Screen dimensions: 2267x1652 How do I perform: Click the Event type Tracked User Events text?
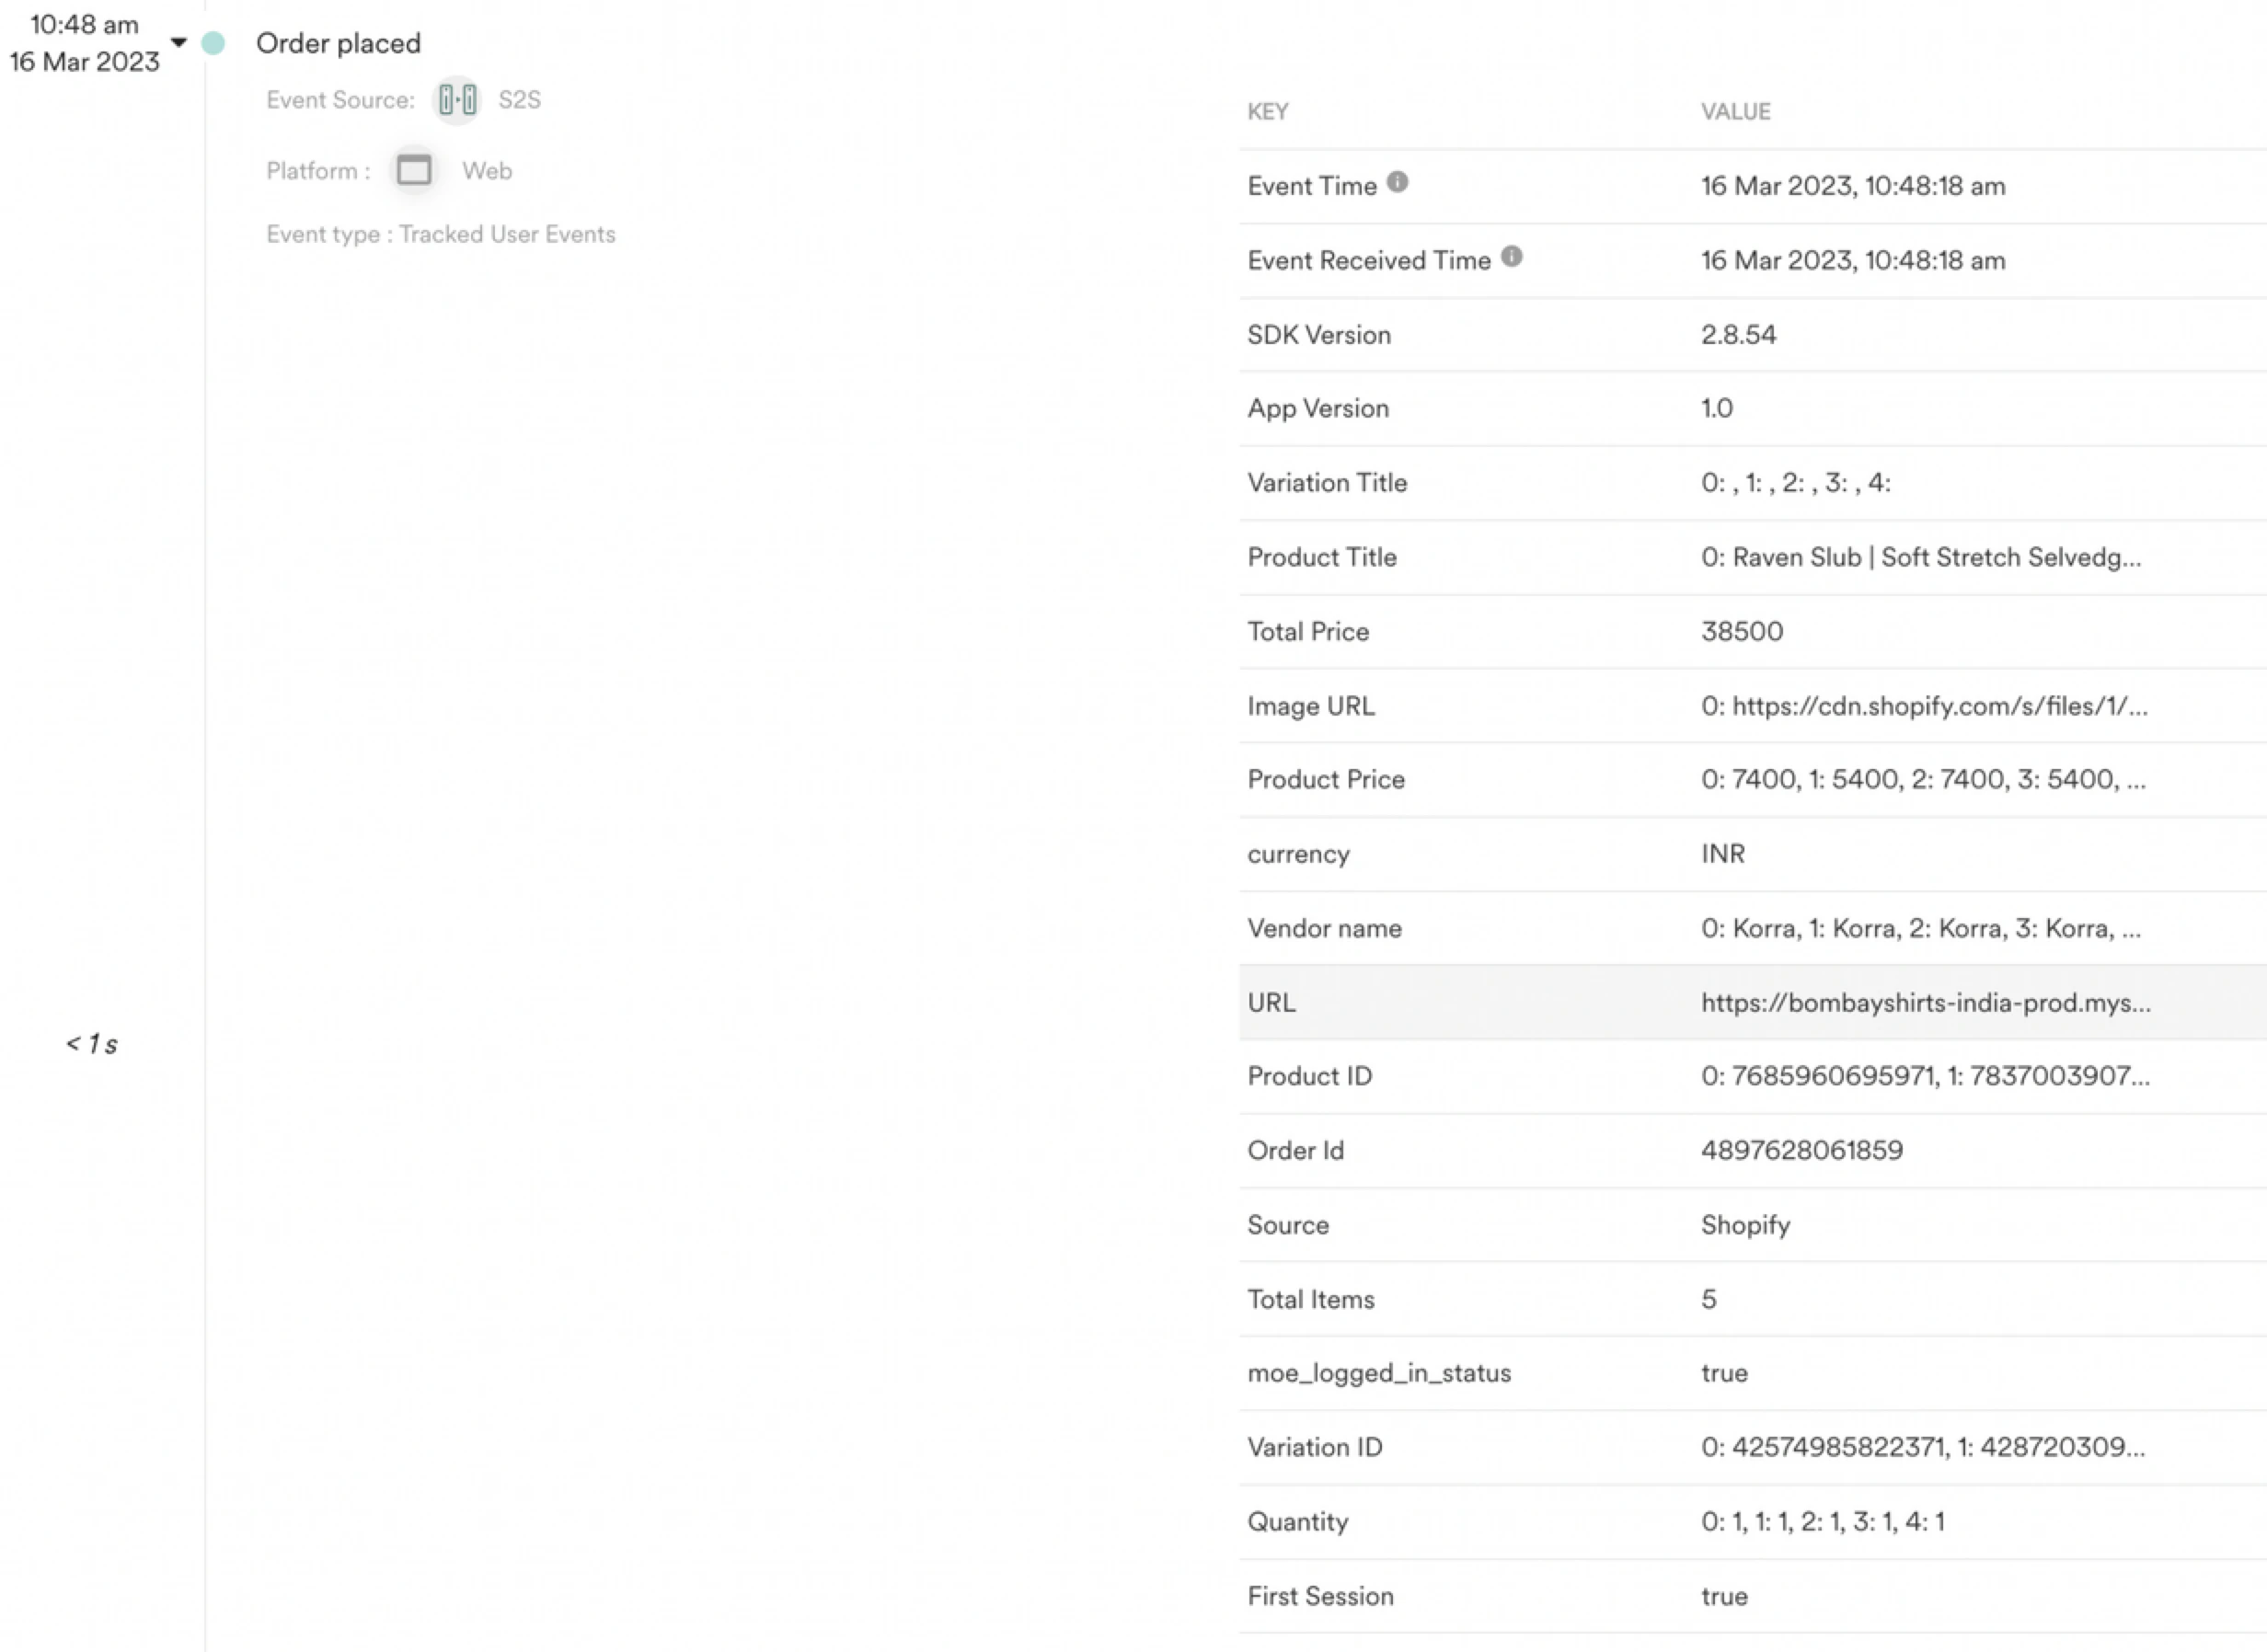click(440, 234)
